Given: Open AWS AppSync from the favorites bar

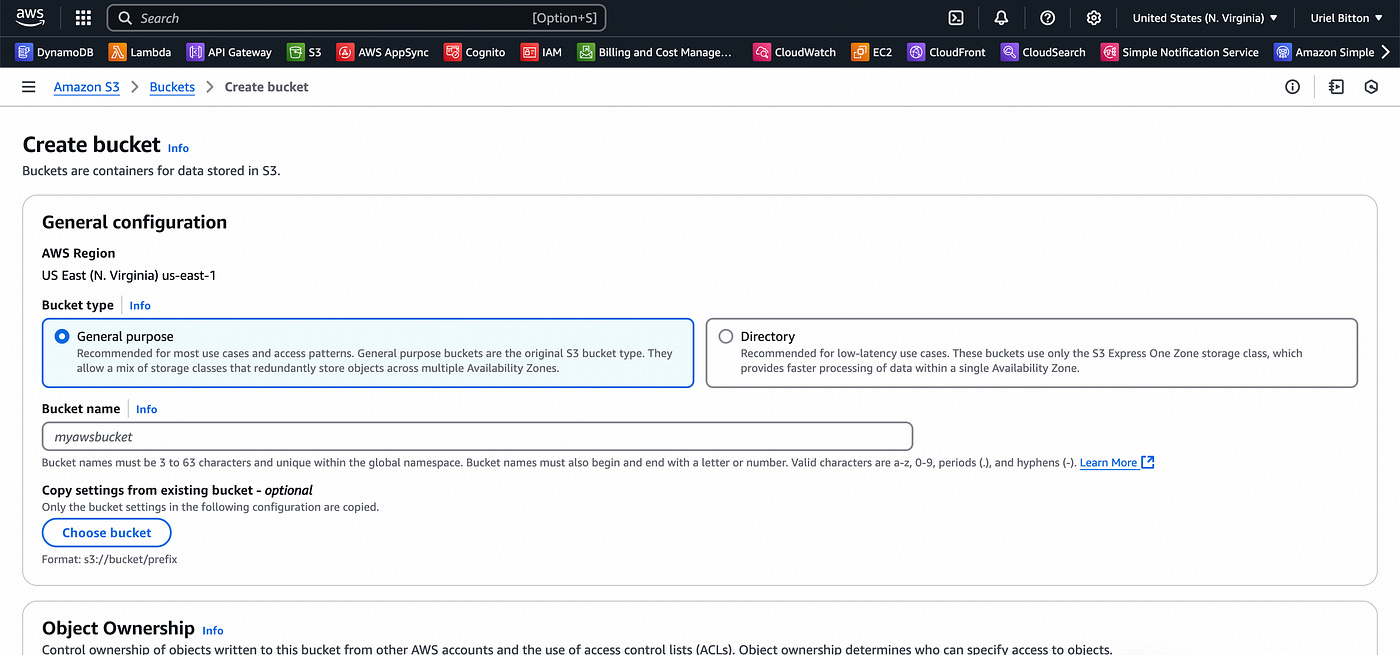Looking at the screenshot, I should [383, 52].
